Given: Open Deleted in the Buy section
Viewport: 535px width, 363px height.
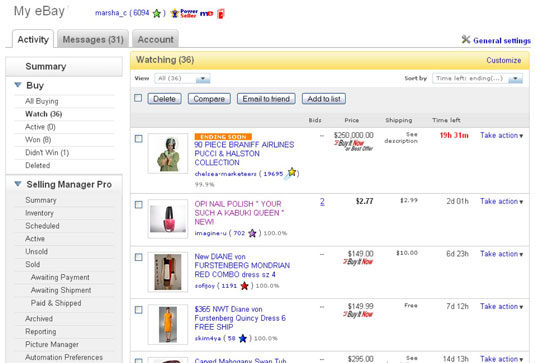Looking at the screenshot, I should pos(38,165).
